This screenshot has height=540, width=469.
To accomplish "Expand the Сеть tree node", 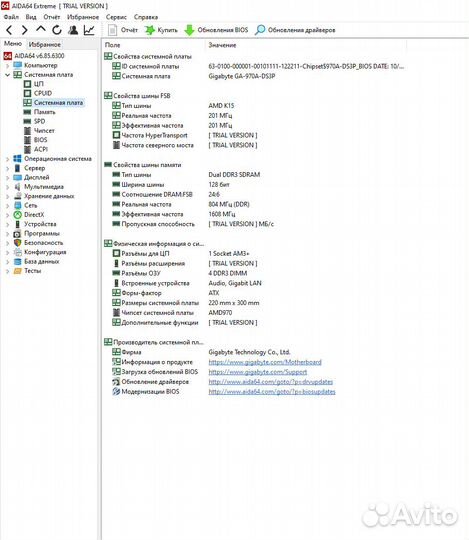I will coord(7,206).
